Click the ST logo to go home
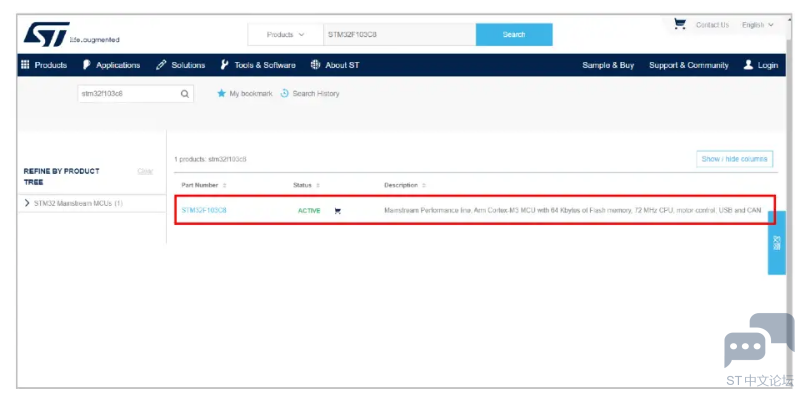This screenshot has height=396, width=803. click(x=47, y=34)
